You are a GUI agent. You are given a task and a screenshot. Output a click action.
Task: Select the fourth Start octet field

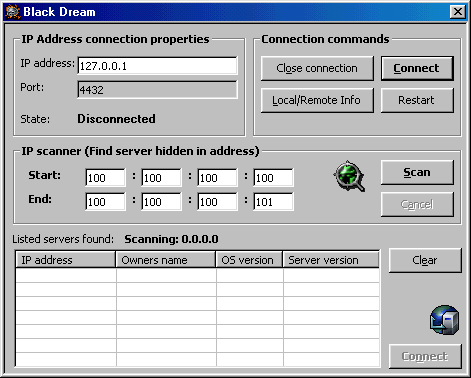click(x=273, y=177)
